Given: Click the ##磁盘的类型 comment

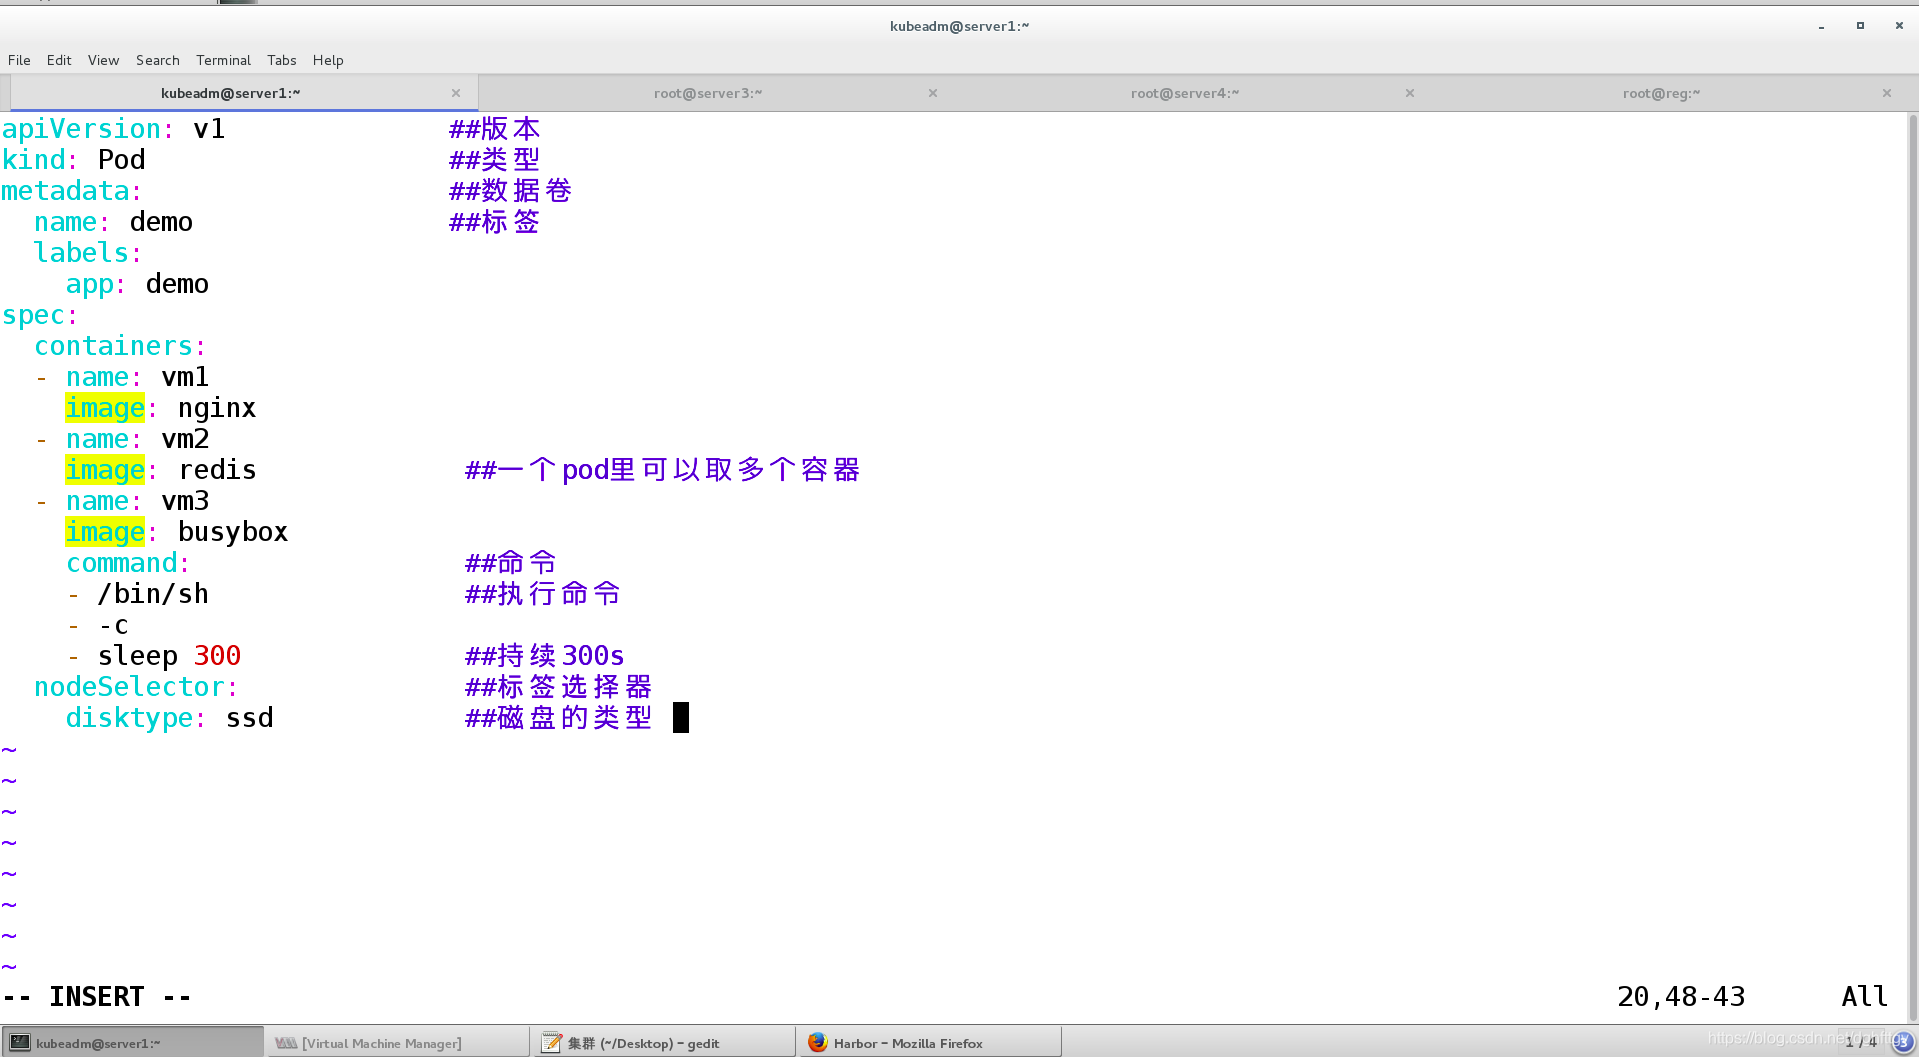Looking at the screenshot, I should 559,718.
